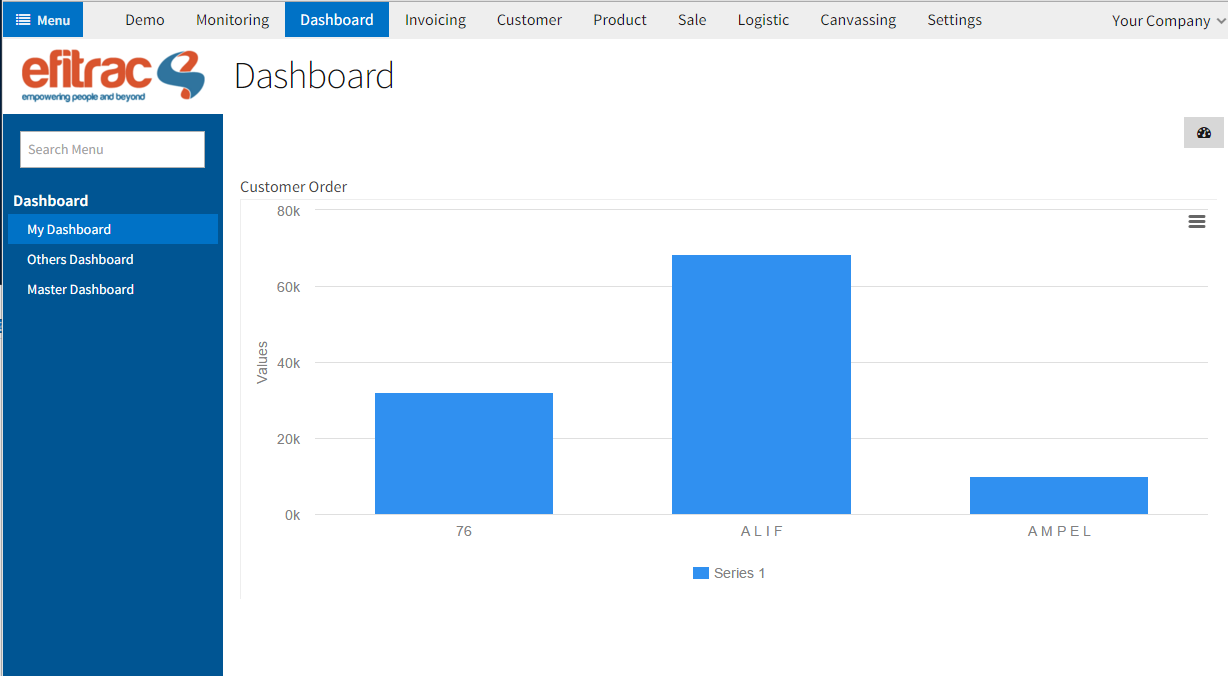The height and width of the screenshot is (676, 1228).
Task: Open the Customer menu
Action: (529, 20)
